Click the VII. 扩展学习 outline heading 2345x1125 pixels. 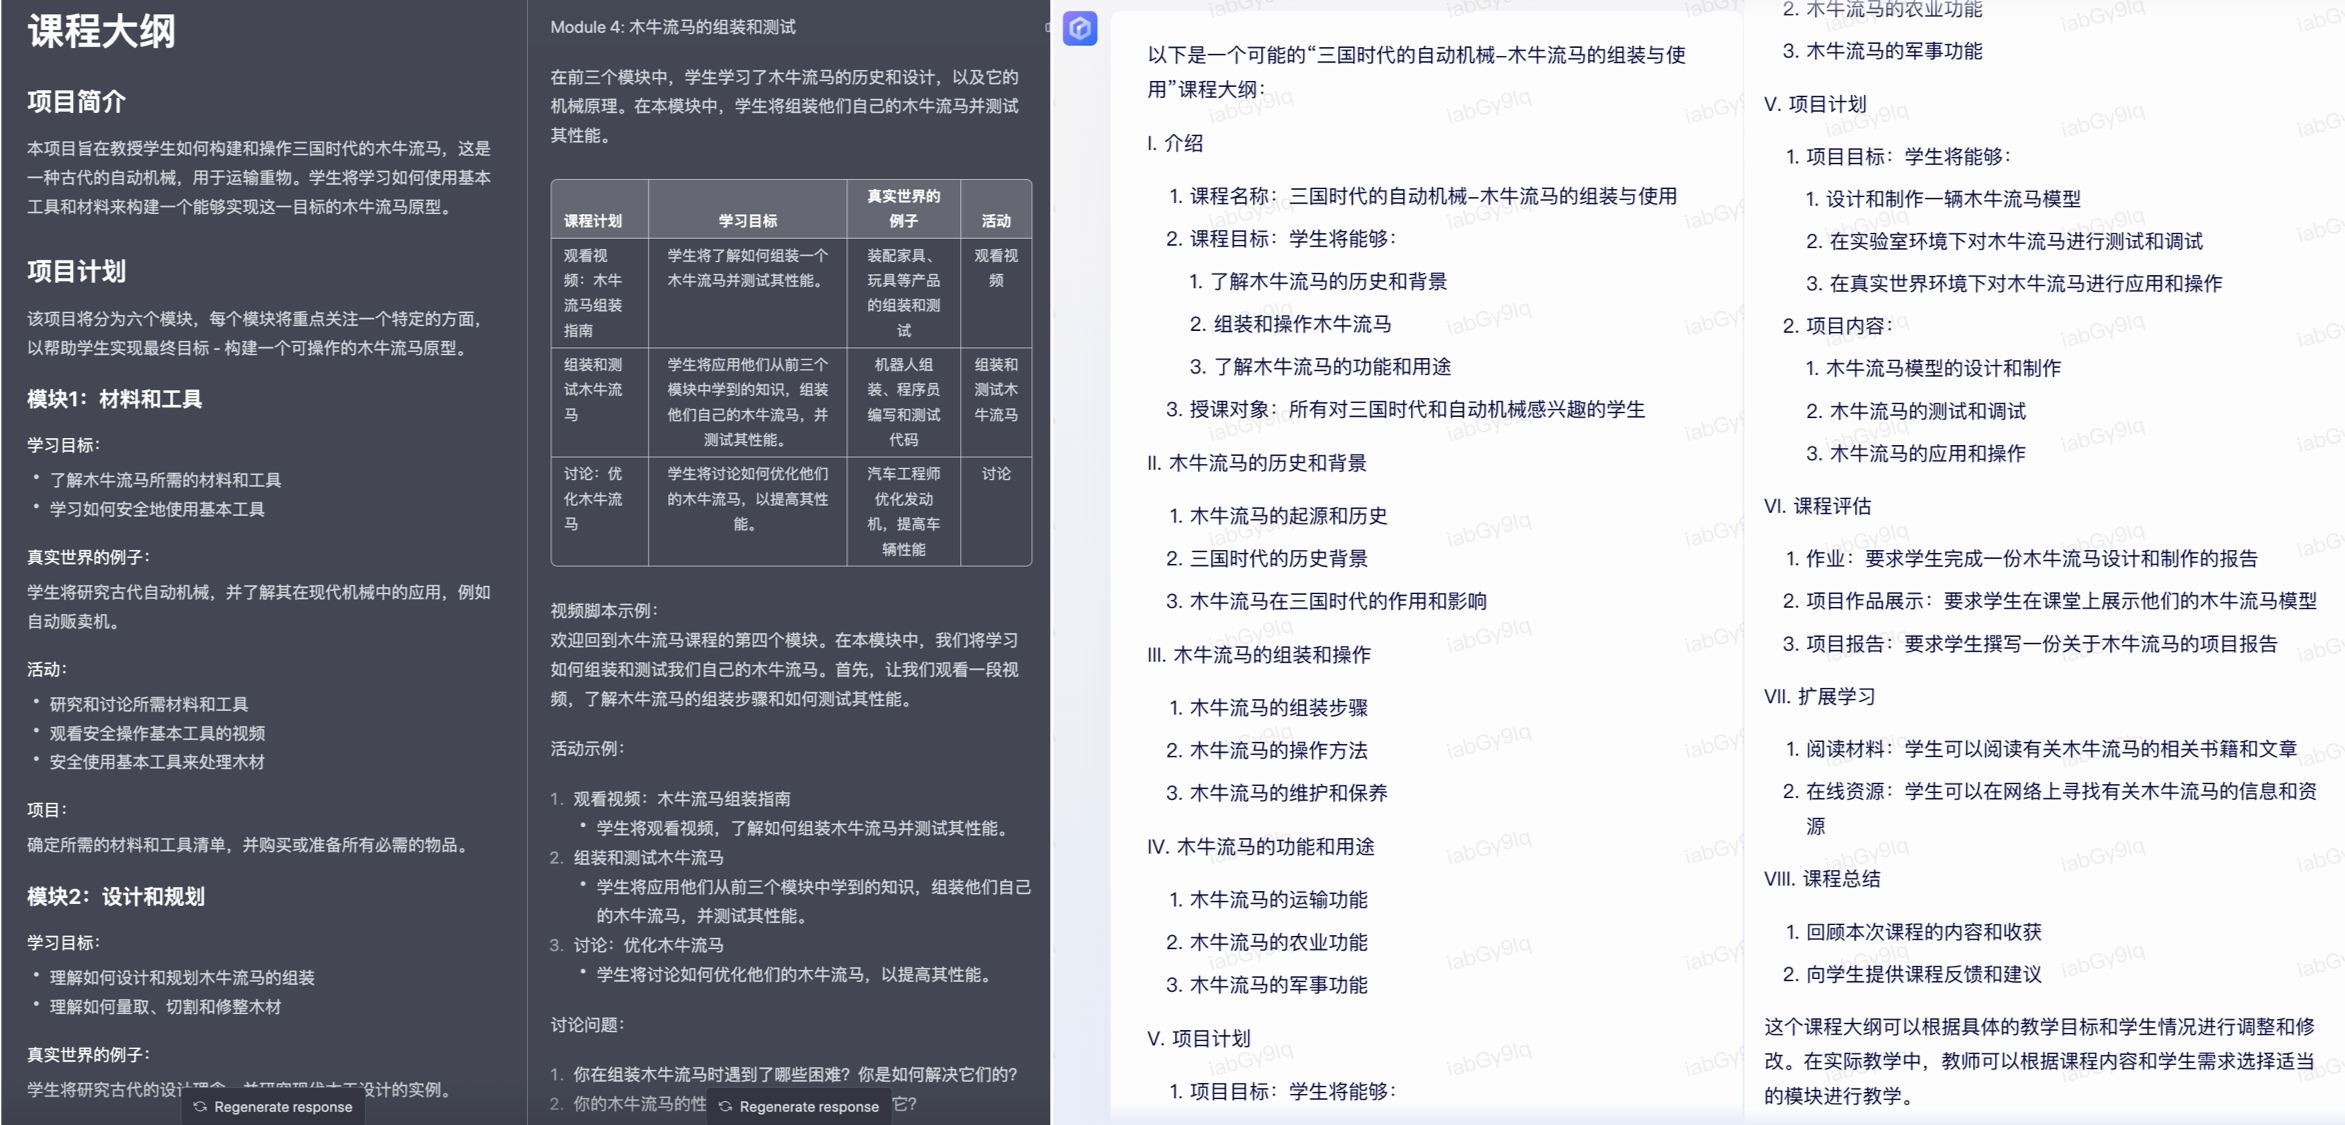tap(1819, 696)
